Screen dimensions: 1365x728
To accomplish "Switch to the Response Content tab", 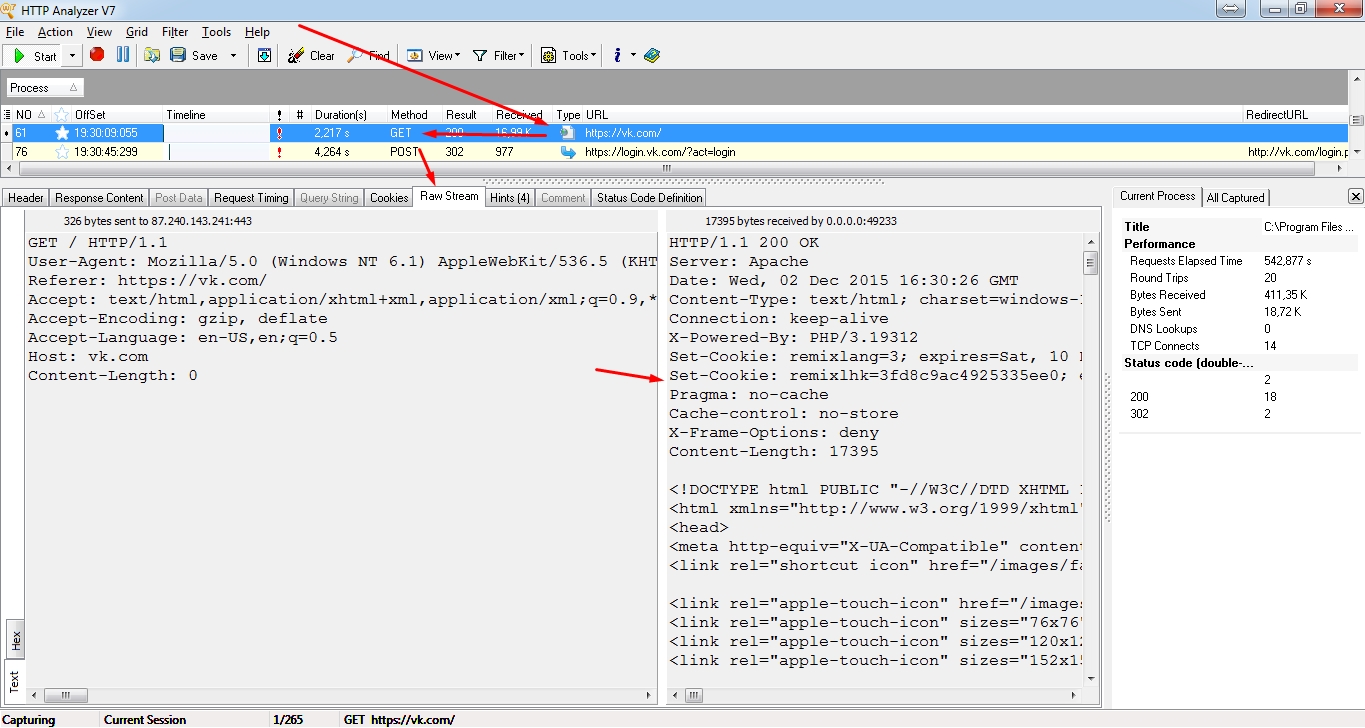I will click(x=99, y=198).
